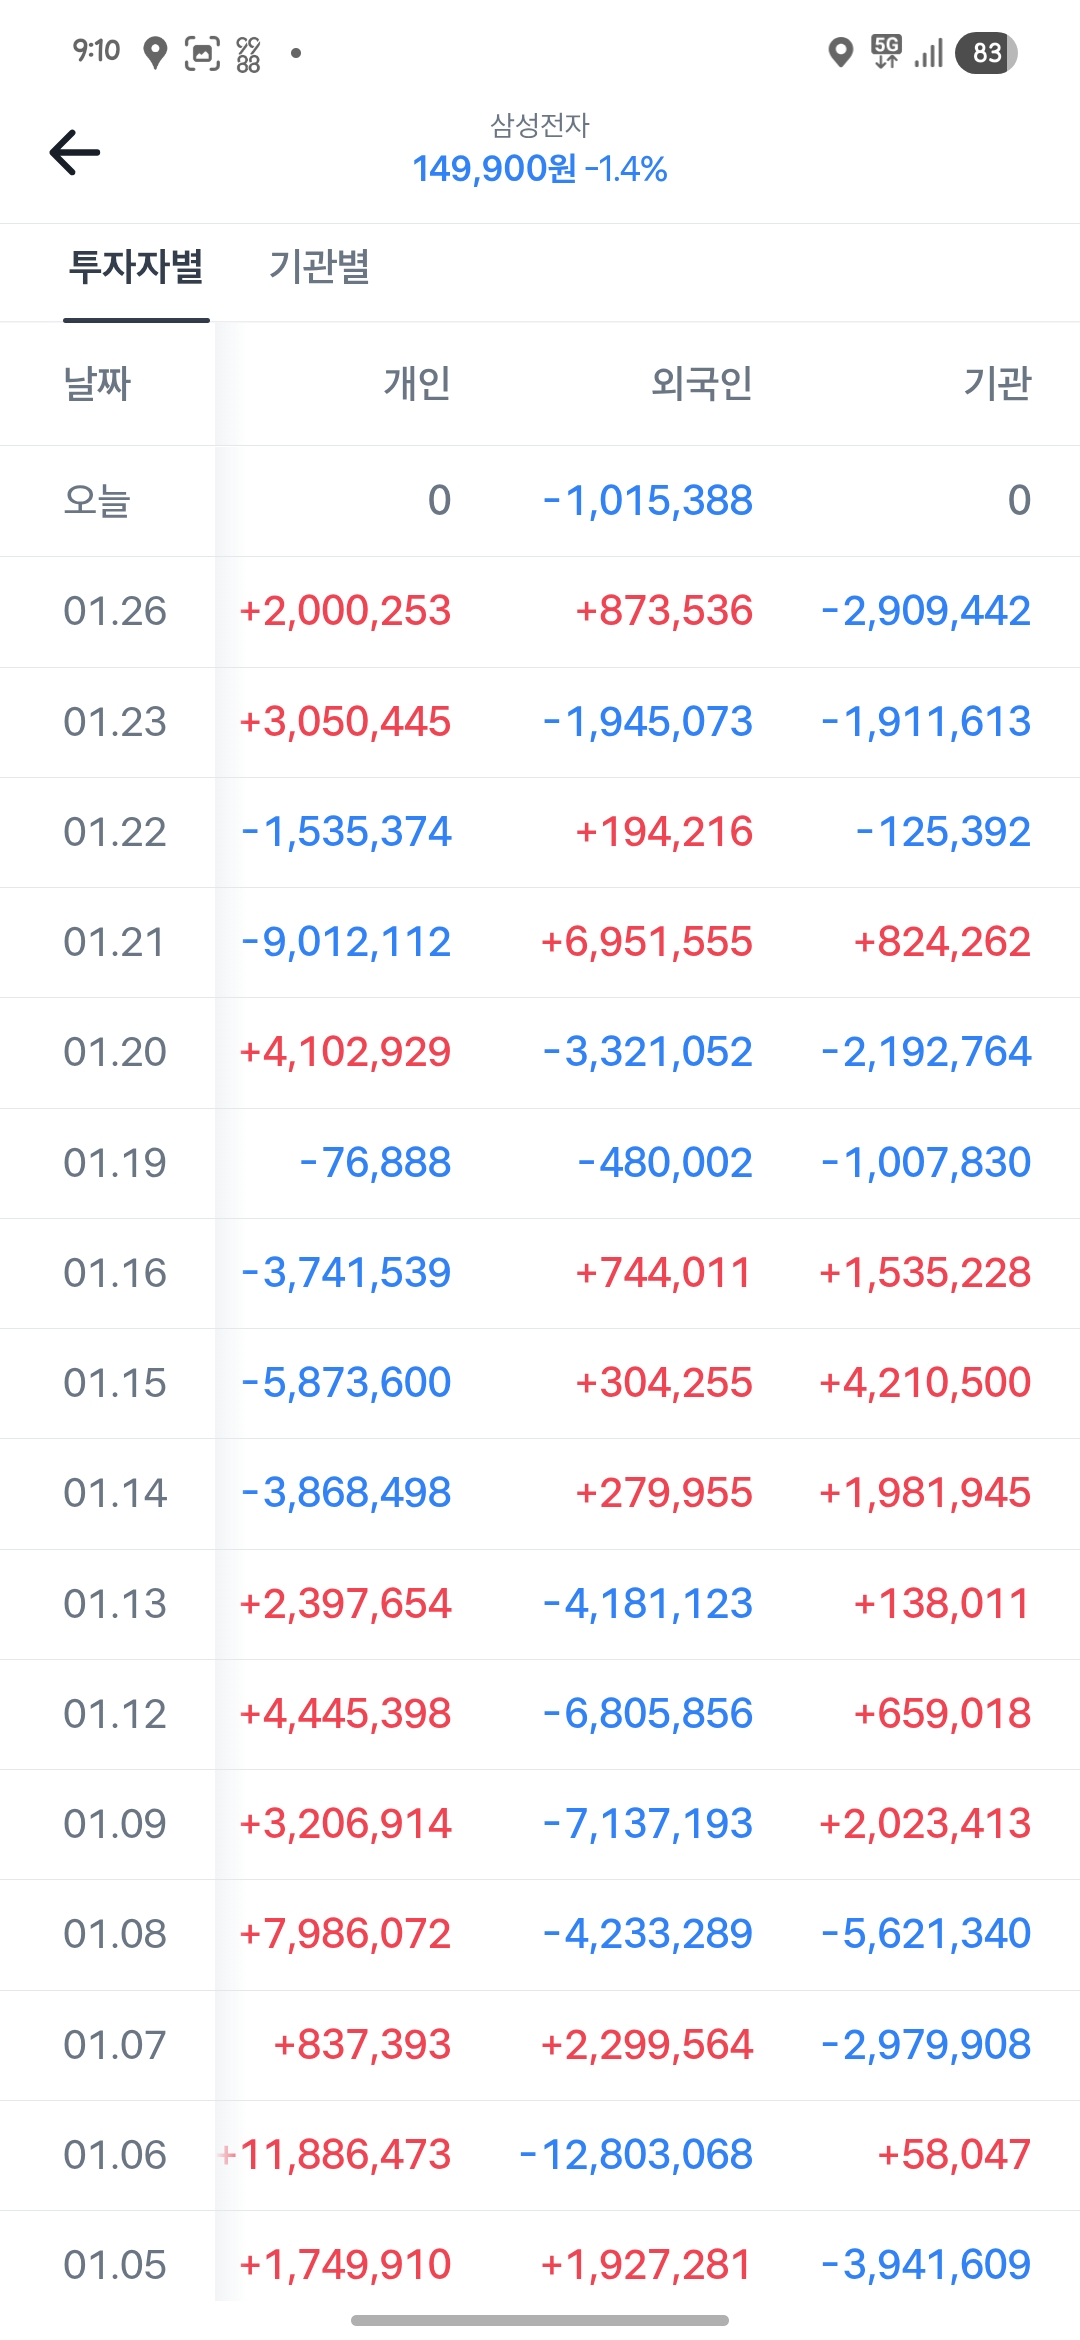Tap the four-circle app notification icon
This screenshot has width=1080, height=2340.
[x=248, y=54]
